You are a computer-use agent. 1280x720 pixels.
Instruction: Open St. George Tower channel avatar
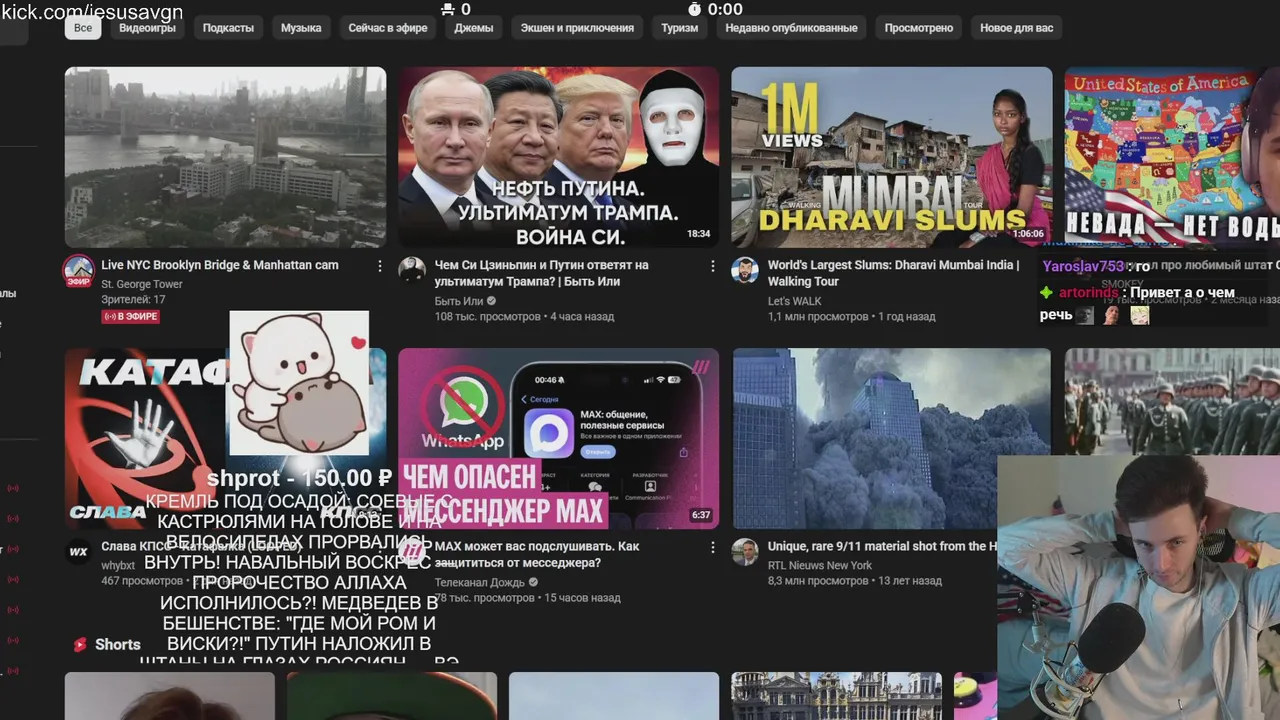point(78,270)
